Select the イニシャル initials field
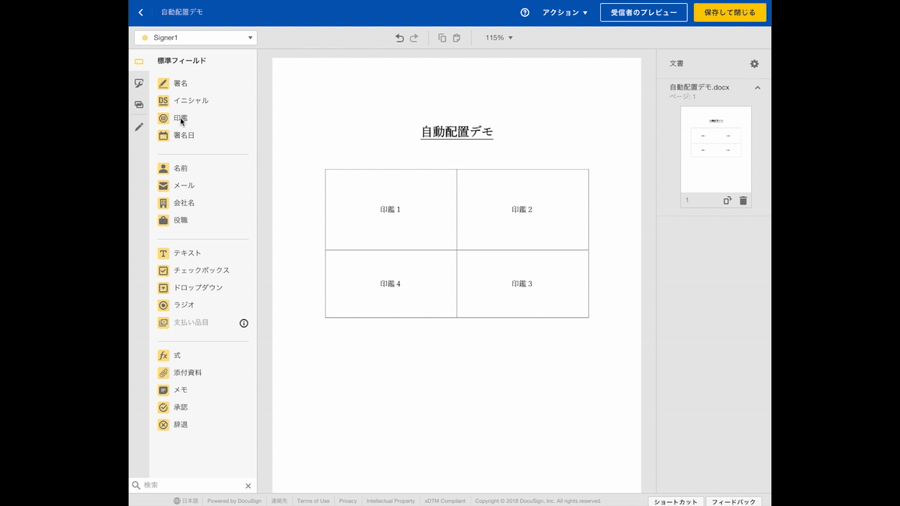900x506 pixels. pyautogui.click(x=183, y=100)
